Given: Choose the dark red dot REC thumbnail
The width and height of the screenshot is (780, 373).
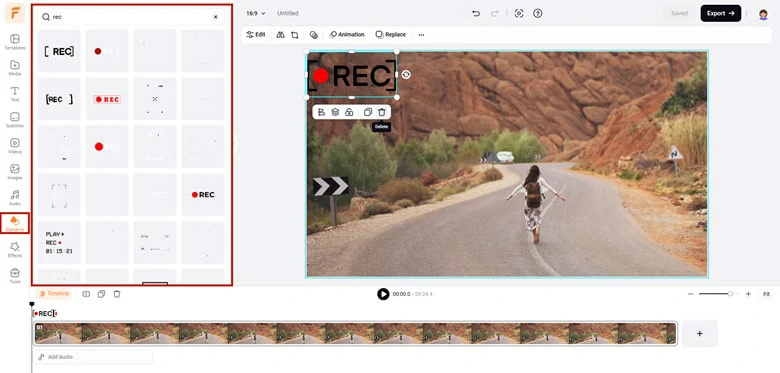Looking at the screenshot, I should coord(107,51).
